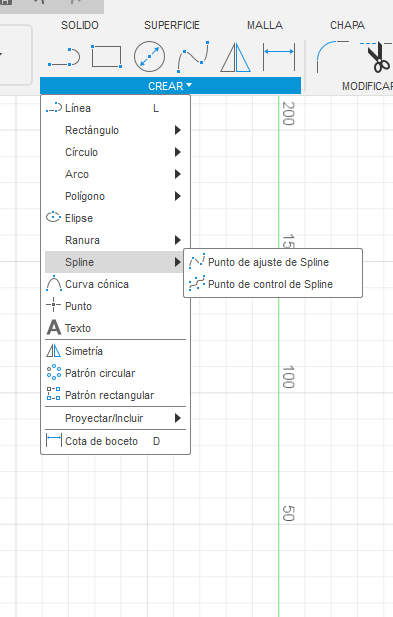This screenshot has width=393, height=617.
Task: Select the Rectangle tool icon in toolbar
Action: (107, 57)
